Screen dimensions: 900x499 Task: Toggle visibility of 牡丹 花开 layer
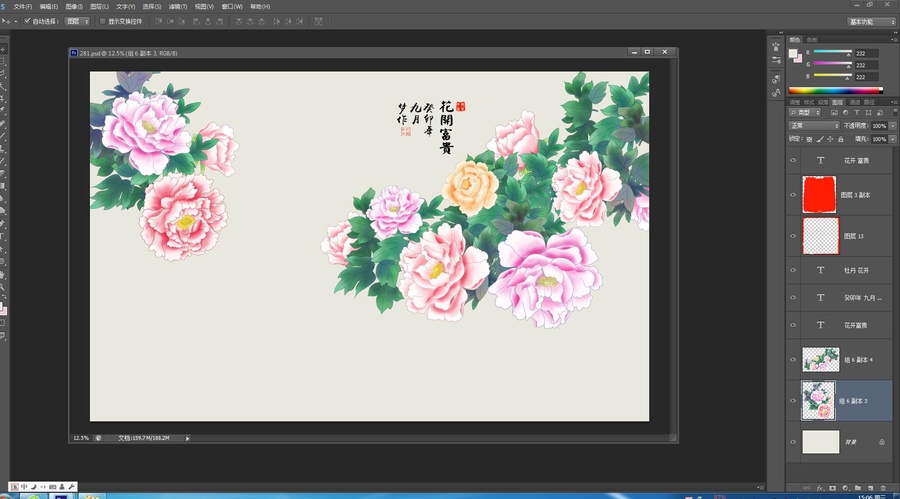(x=793, y=270)
